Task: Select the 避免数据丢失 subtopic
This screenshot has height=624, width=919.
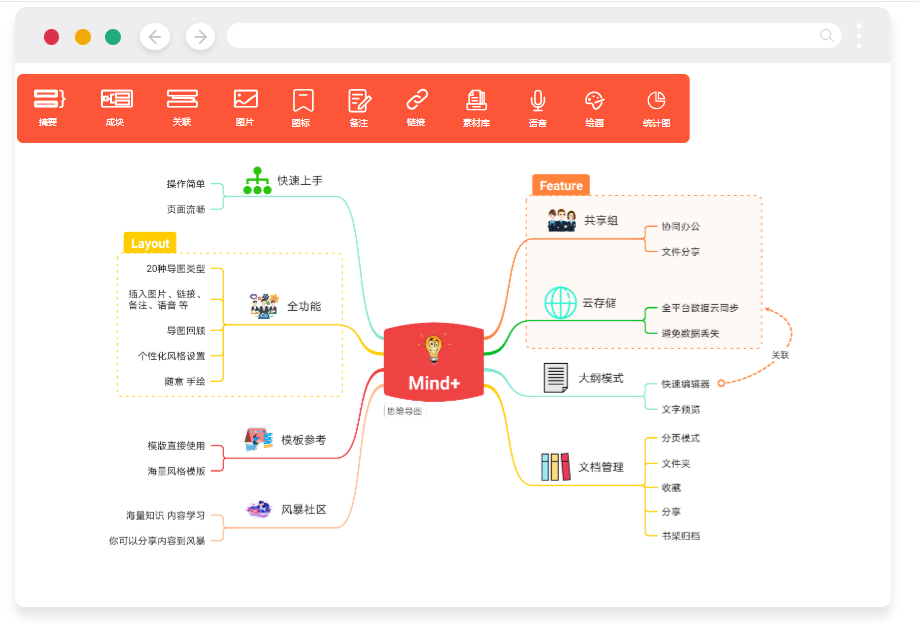Action: click(x=690, y=333)
